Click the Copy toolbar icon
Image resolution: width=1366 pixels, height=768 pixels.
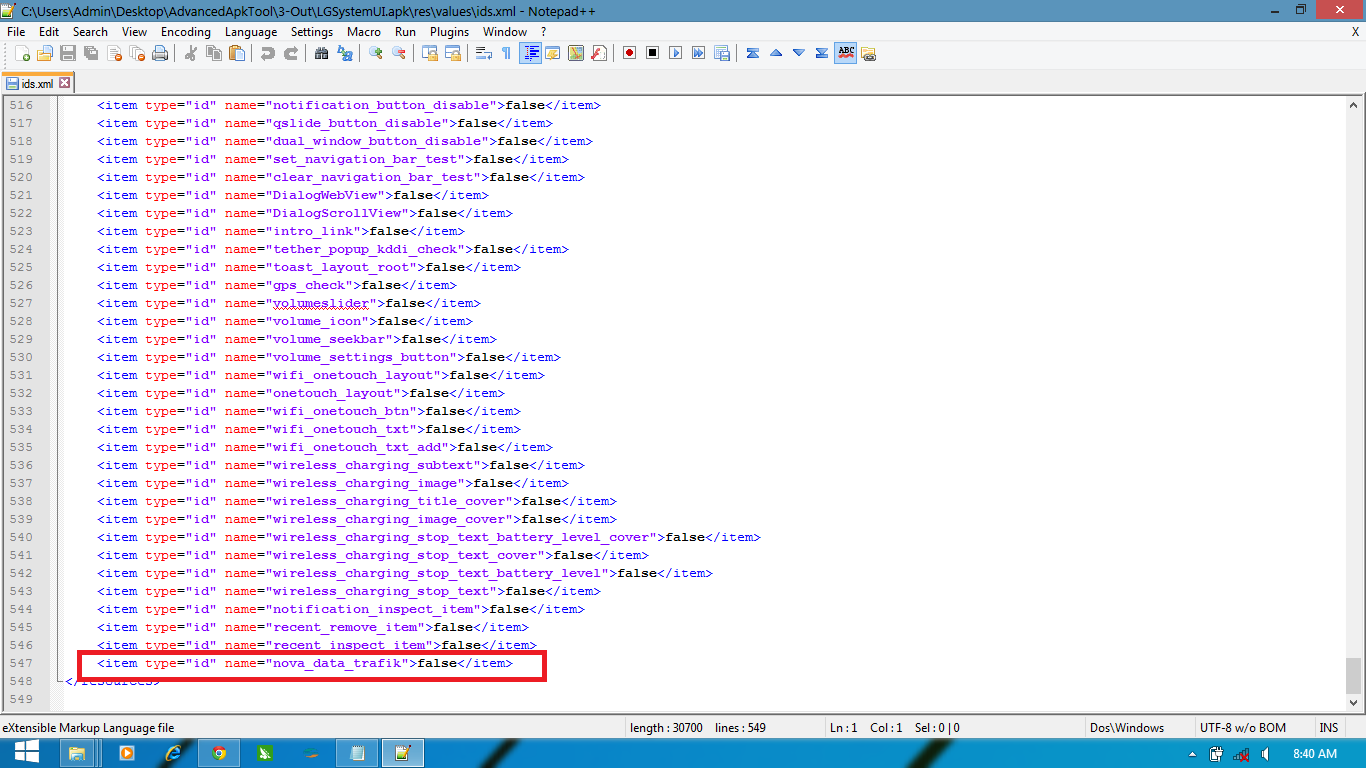(x=213, y=53)
